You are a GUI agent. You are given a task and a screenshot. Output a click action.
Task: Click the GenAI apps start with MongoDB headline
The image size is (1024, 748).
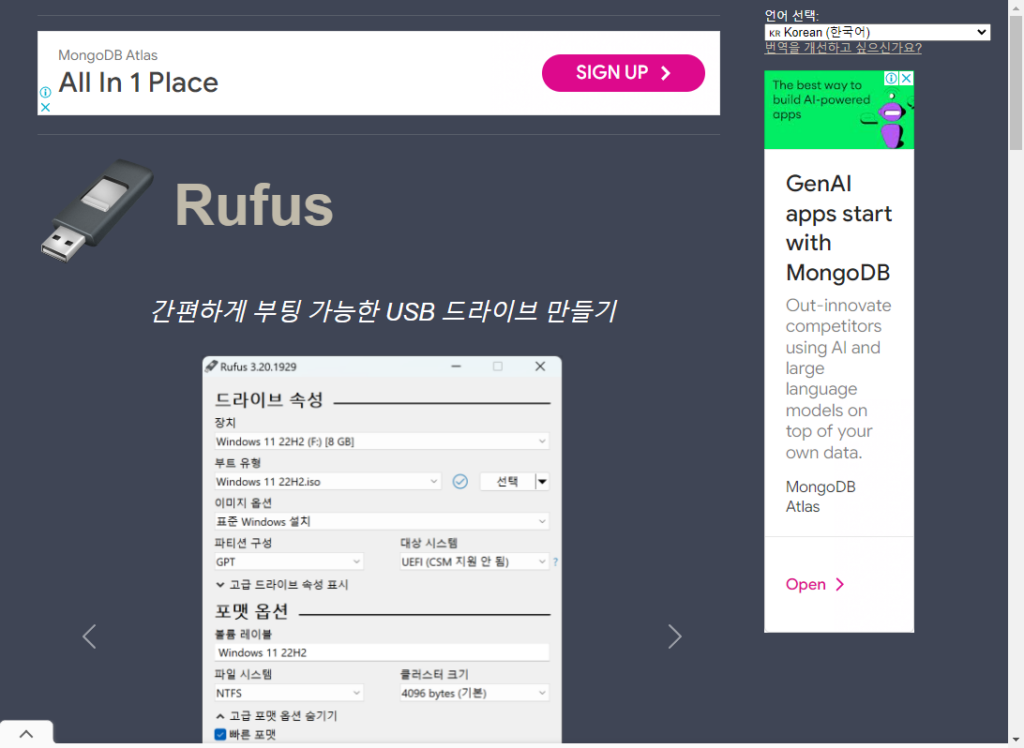tap(839, 227)
